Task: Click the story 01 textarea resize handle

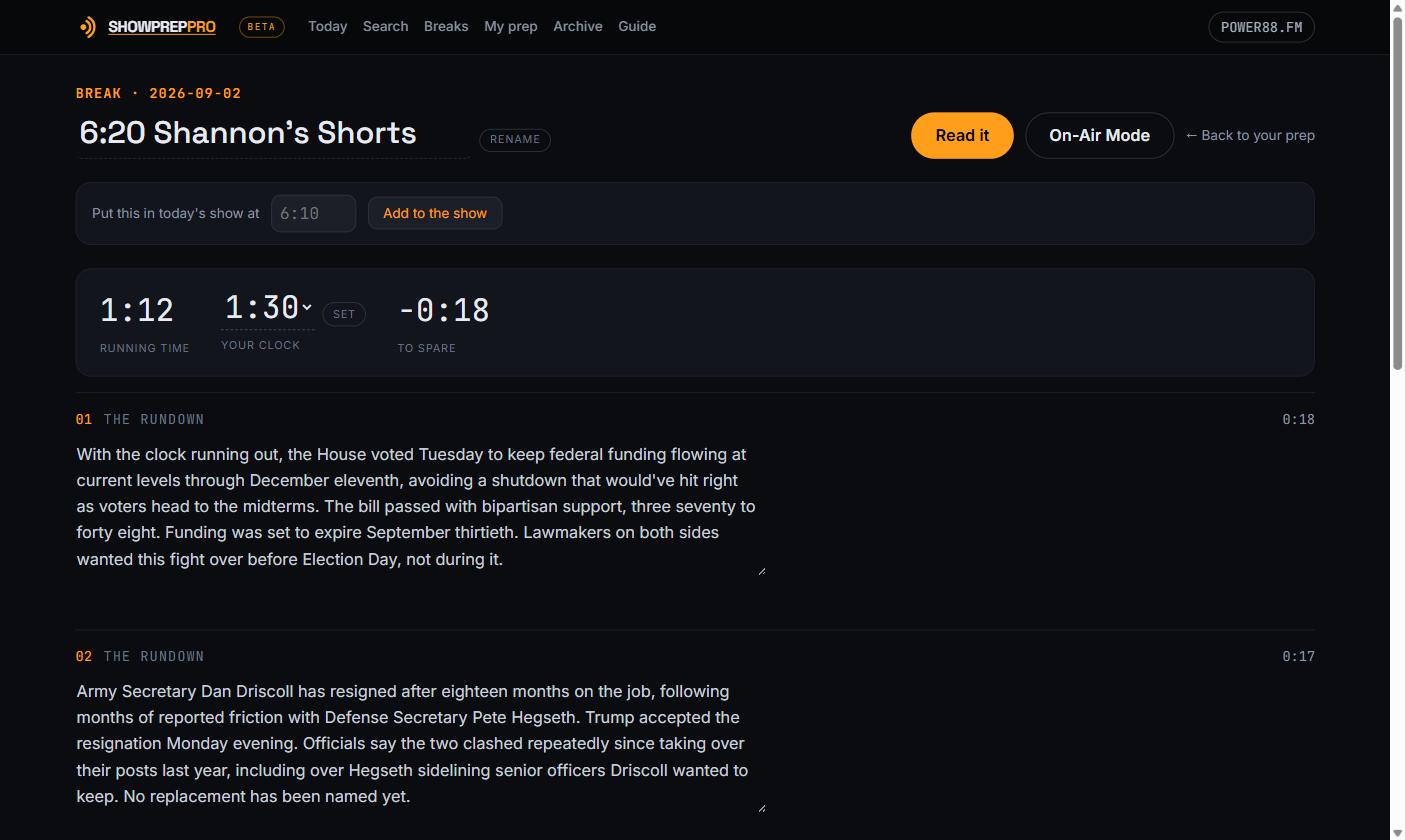Action: 761,571
